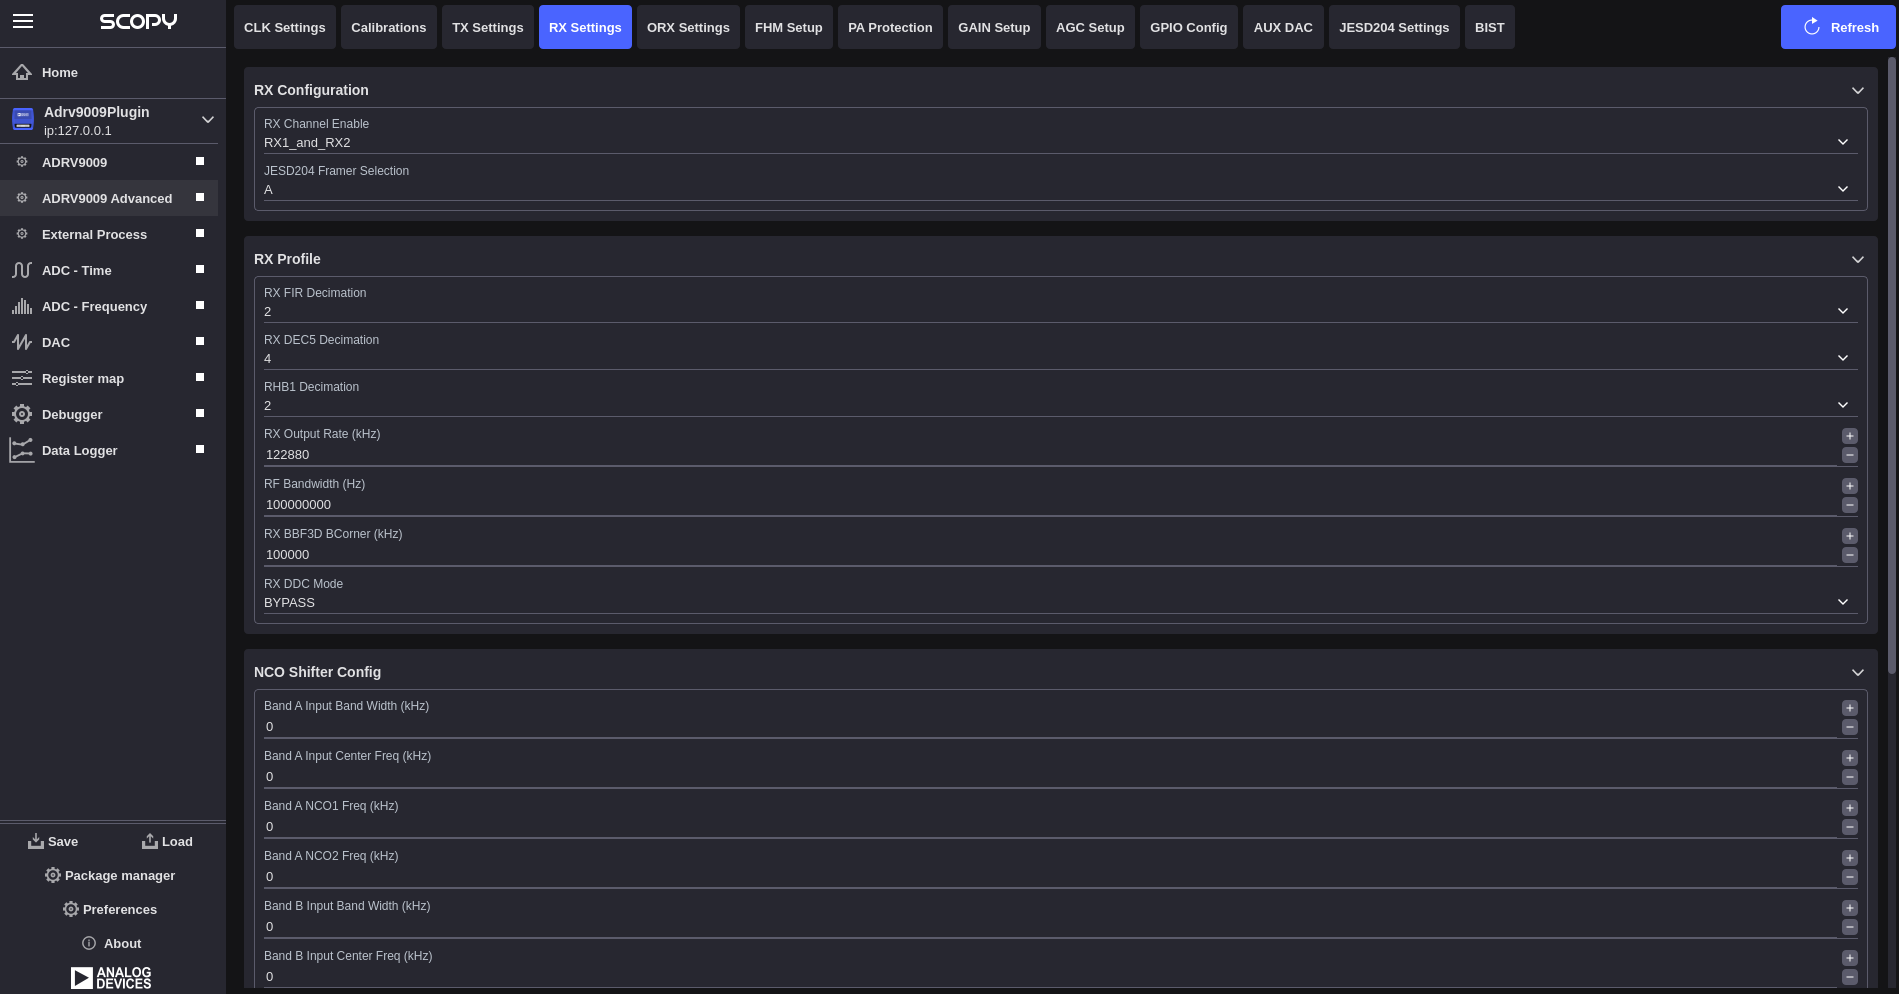Viewport: 1899px width, 994px height.
Task: Collapse the NCO Shifter Config section
Action: pyautogui.click(x=1857, y=672)
